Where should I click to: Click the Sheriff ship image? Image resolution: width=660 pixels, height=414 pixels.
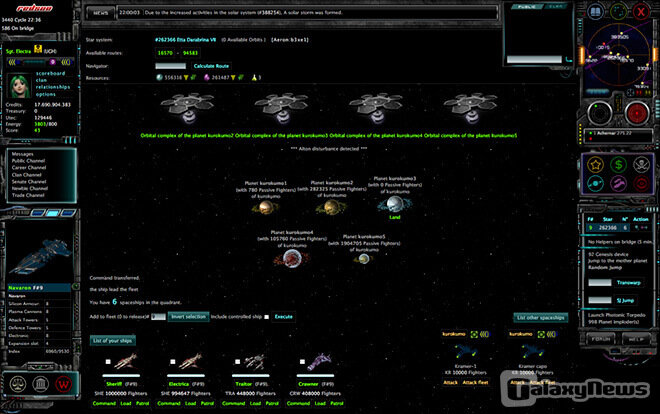pos(125,361)
